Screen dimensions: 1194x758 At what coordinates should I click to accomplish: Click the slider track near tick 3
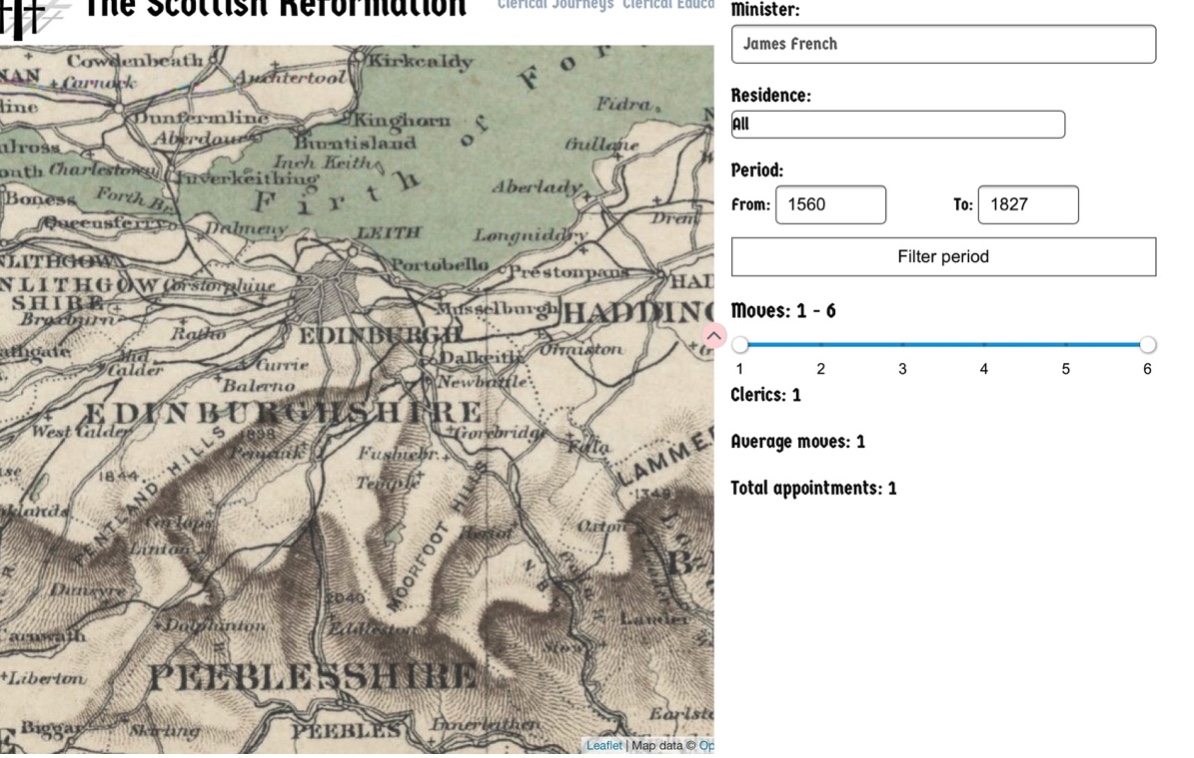[902, 345]
